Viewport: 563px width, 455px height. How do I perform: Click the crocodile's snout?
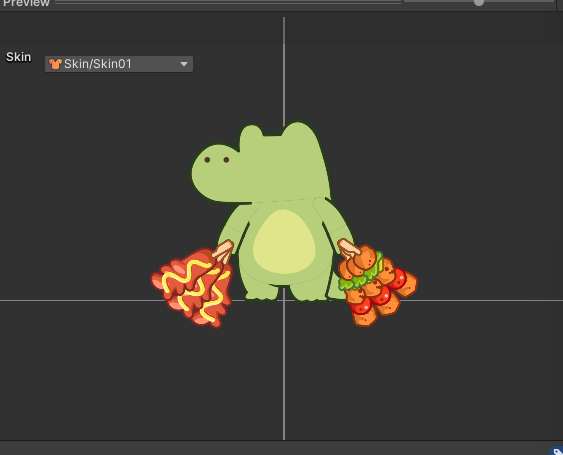[214, 172]
